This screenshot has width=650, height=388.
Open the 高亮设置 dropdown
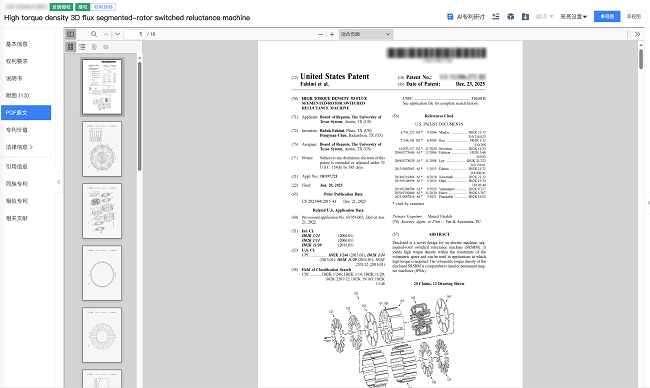click(x=574, y=17)
